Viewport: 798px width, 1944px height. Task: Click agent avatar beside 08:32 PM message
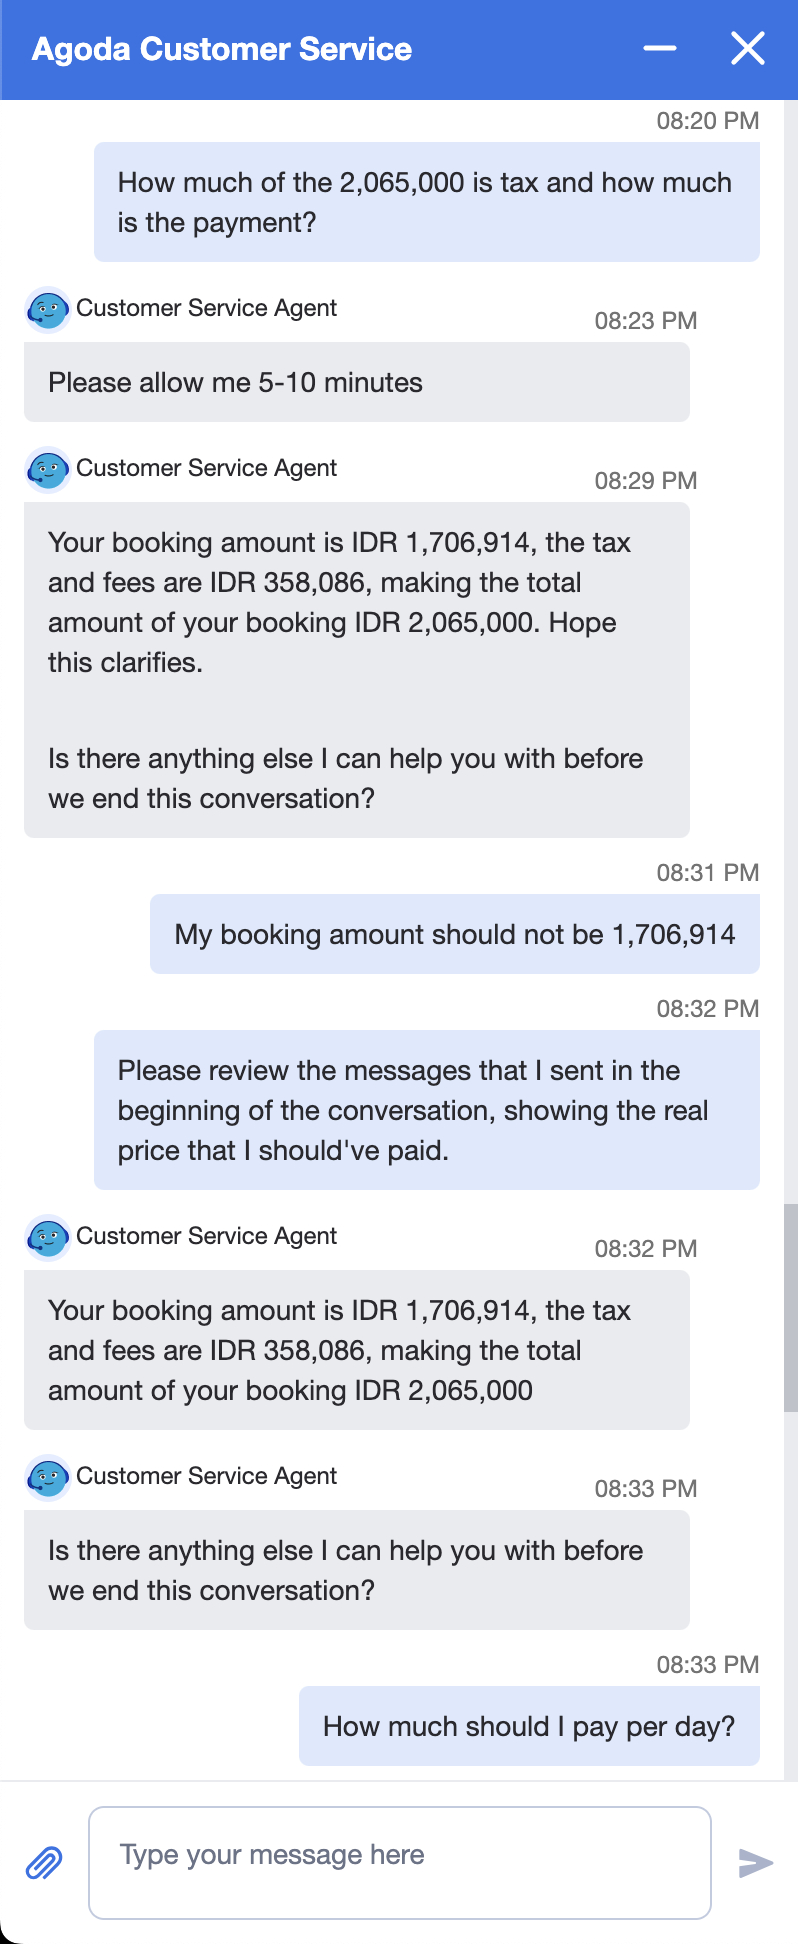pyautogui.click(x=47, y=1238)
